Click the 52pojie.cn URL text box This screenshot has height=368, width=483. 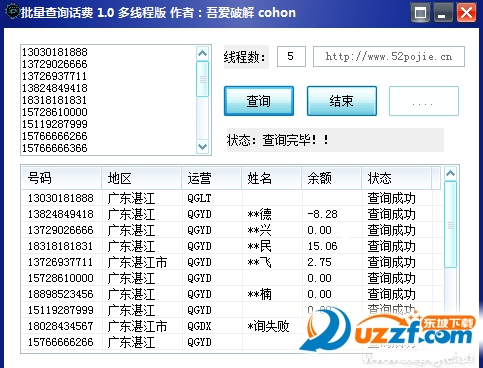[x=389, y=56]
